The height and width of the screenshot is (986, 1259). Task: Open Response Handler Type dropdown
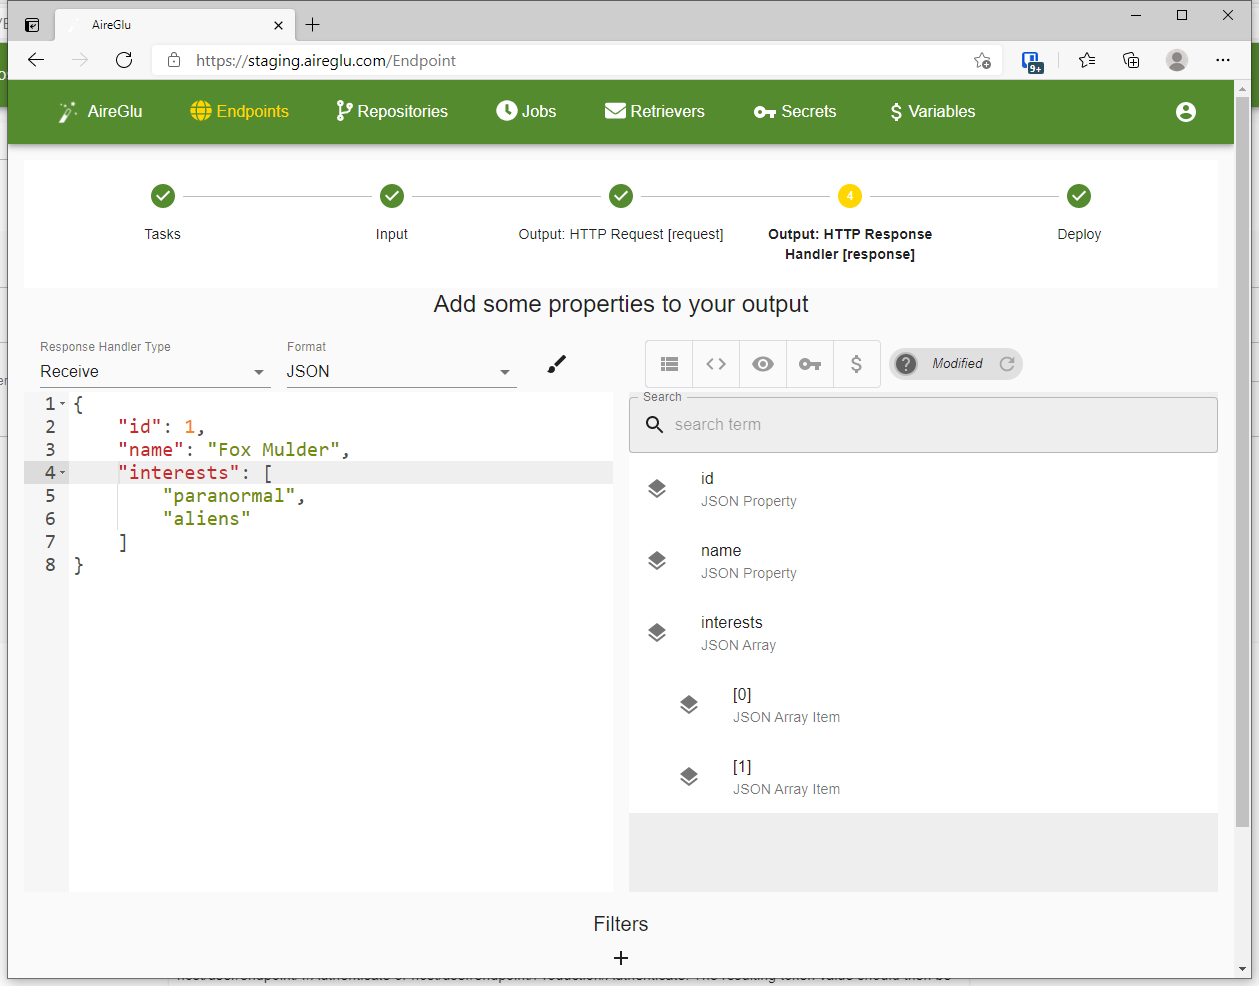[155, 371]
